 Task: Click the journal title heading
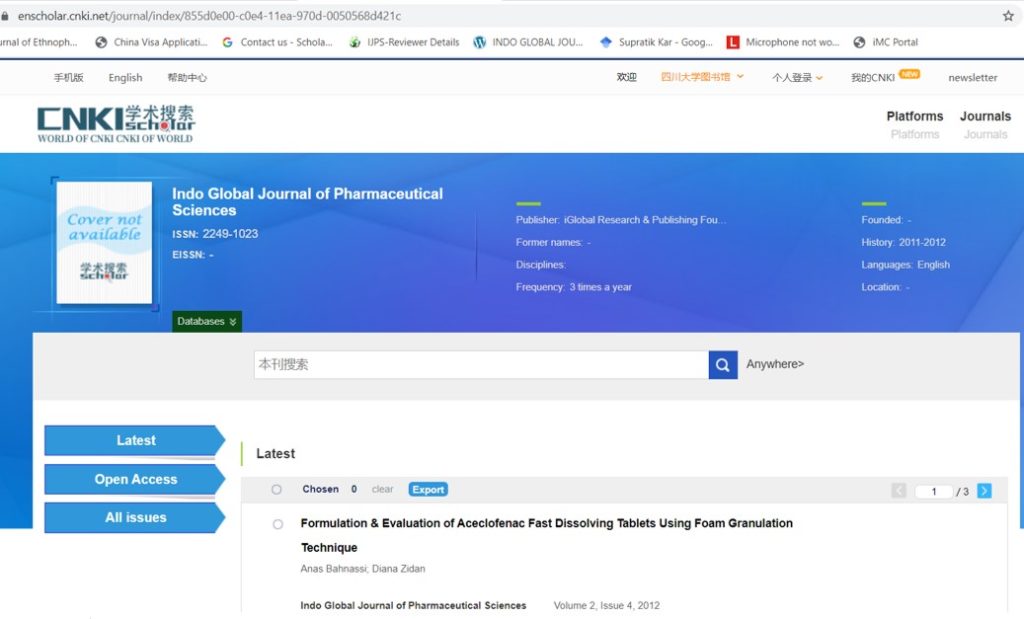point(308,202)
